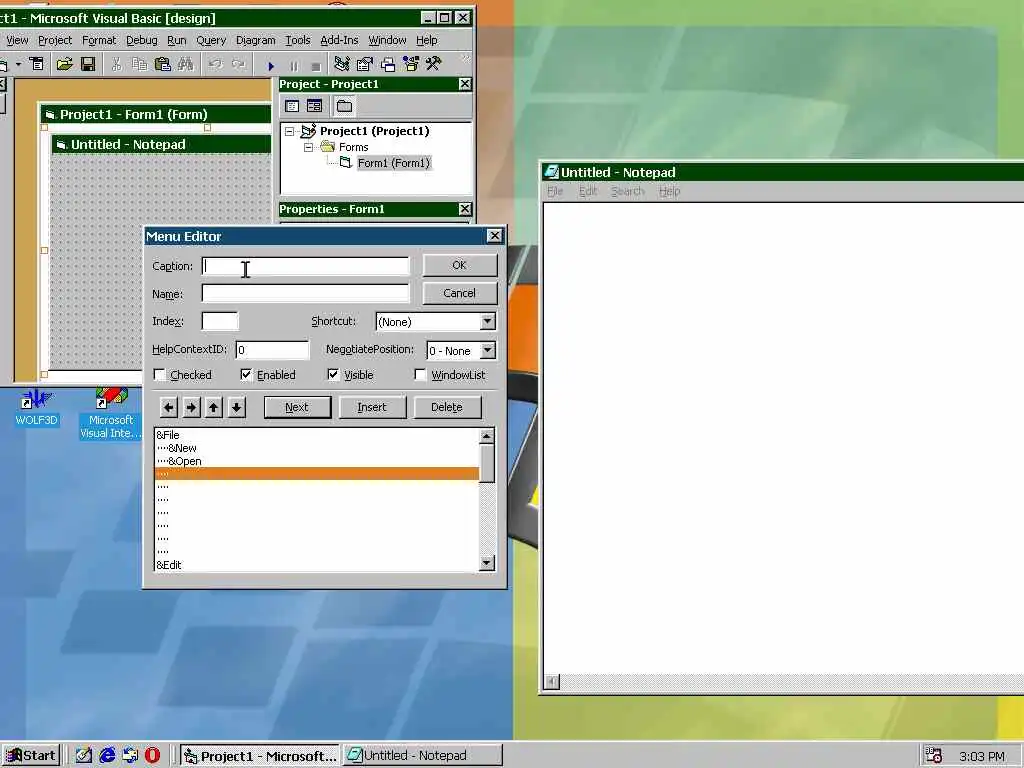Collapse the Forms folder node
The width and height of the screenshot is (1024, 768).
click(308, 148)
